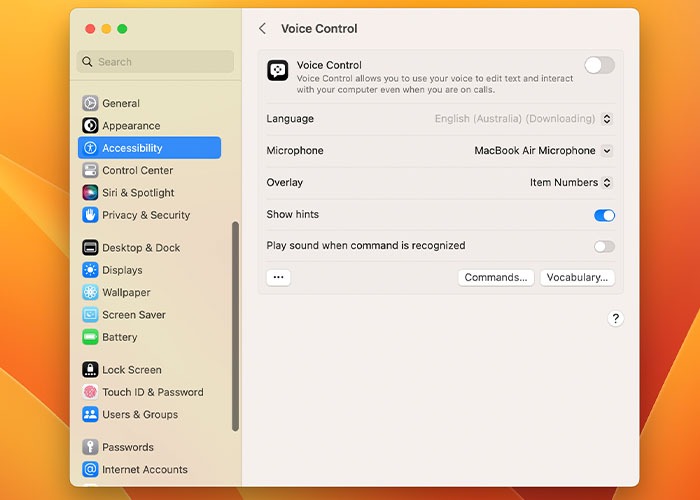Click the Overlay row label

285,183
